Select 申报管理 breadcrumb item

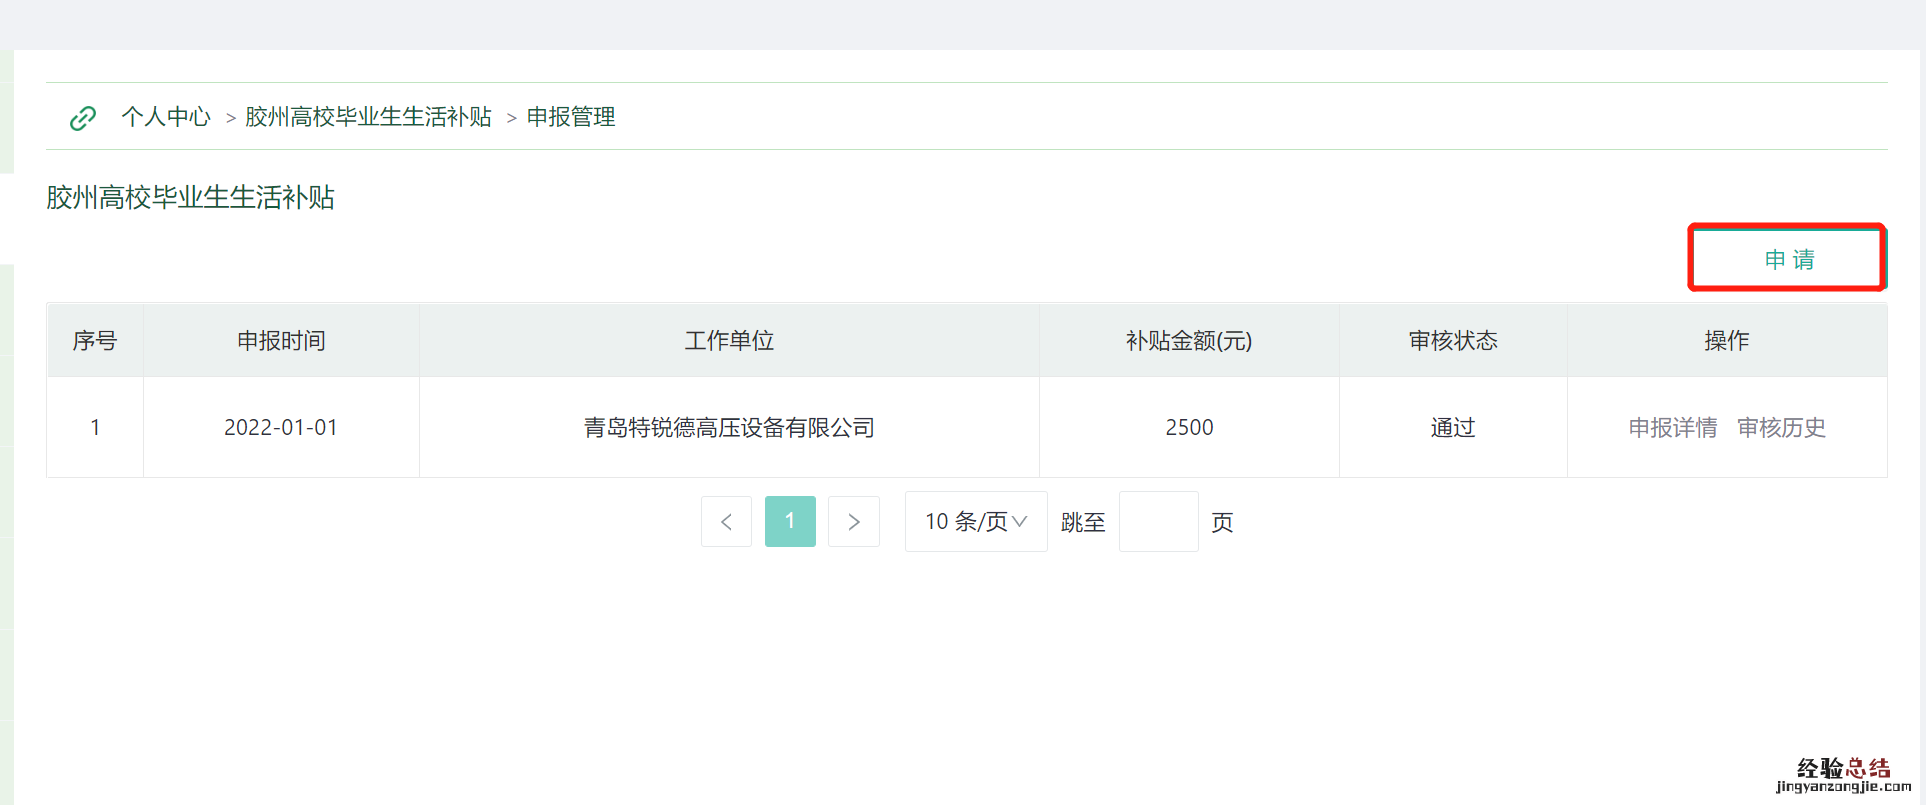coord(571,117)
